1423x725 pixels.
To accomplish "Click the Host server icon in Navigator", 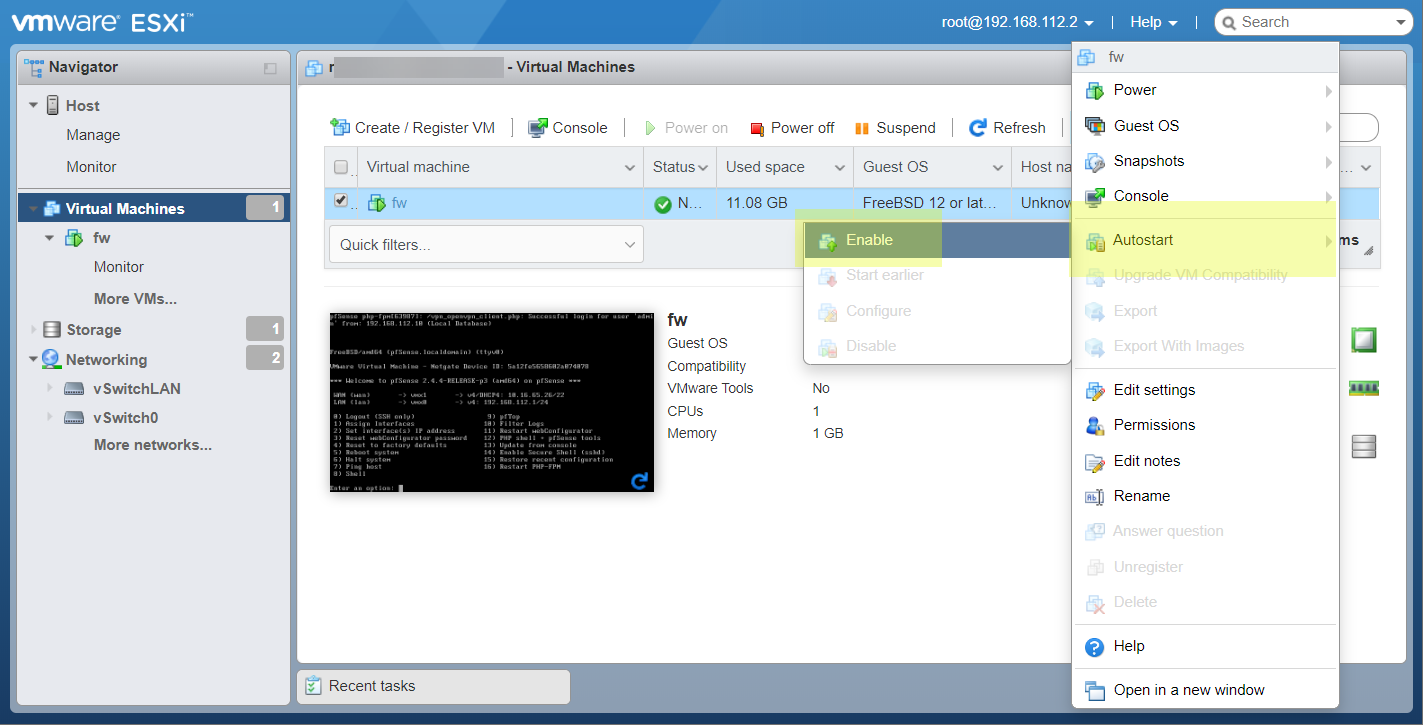I will tap(53, 105).
